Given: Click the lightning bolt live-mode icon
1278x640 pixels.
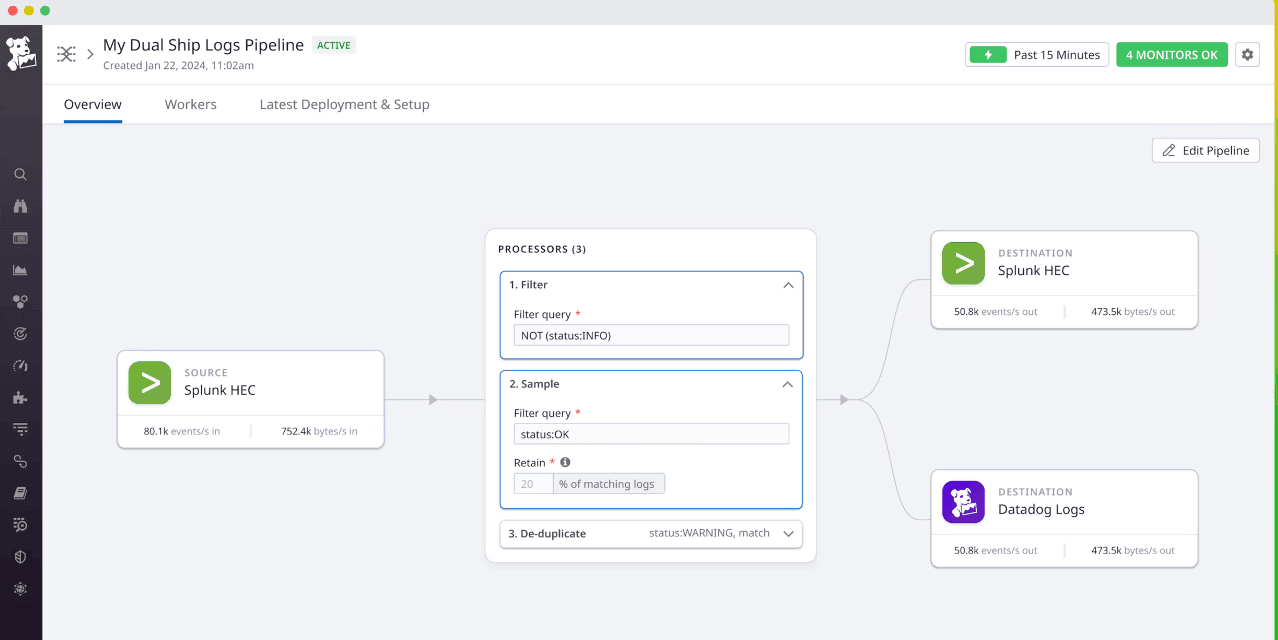Looking at the screenshot, I should [x=988, y=55].
